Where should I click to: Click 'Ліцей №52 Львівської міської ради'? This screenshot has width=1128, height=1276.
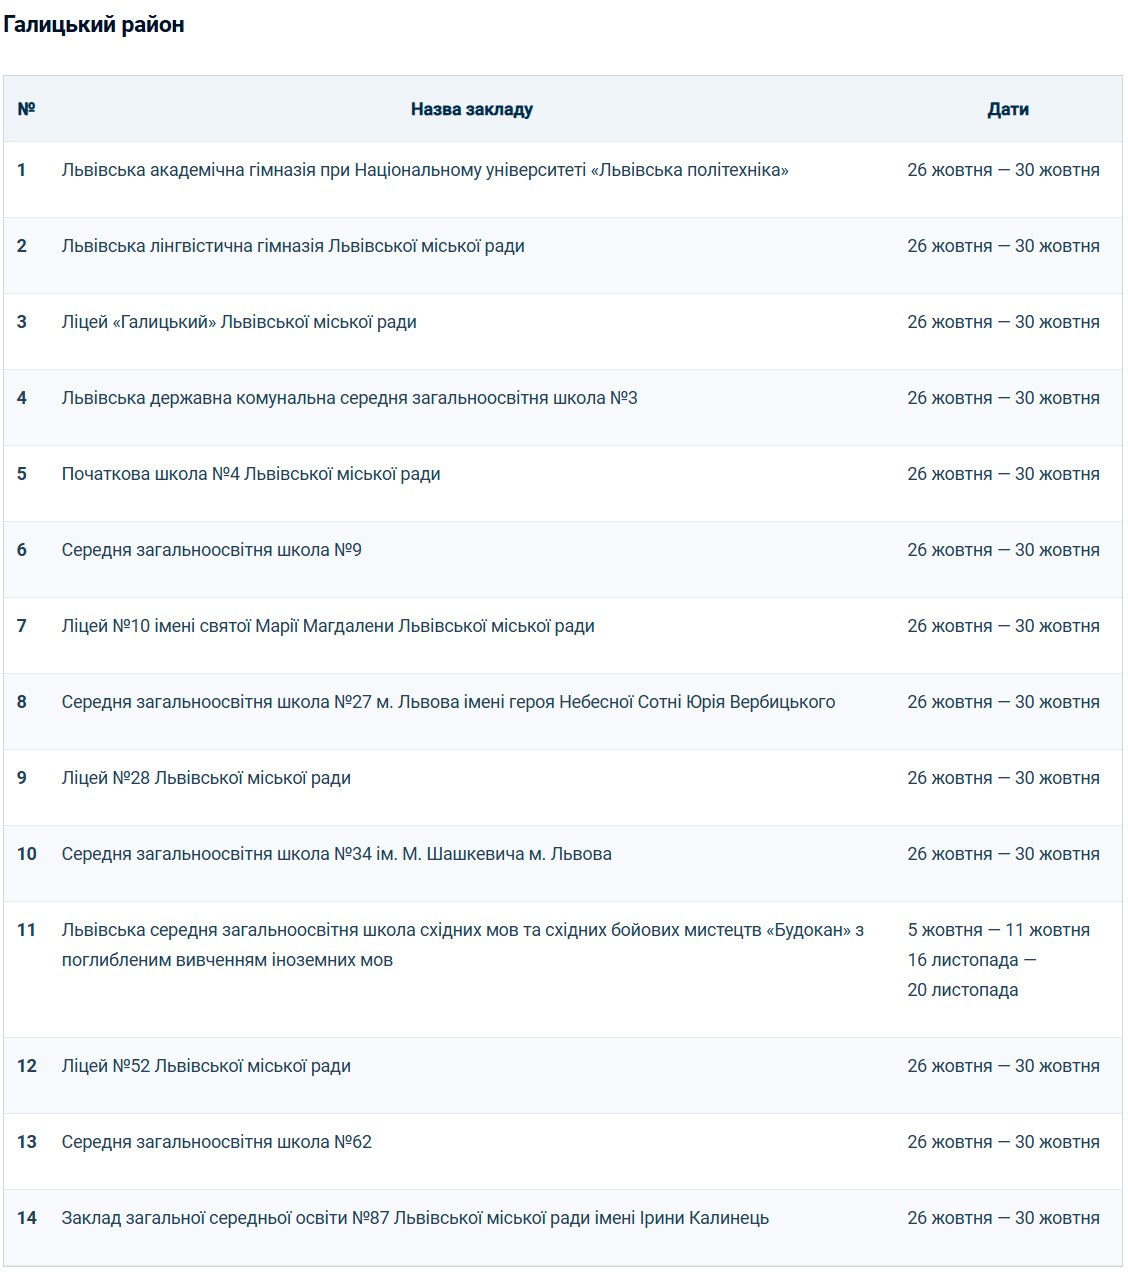click(x=206, y=1066)
